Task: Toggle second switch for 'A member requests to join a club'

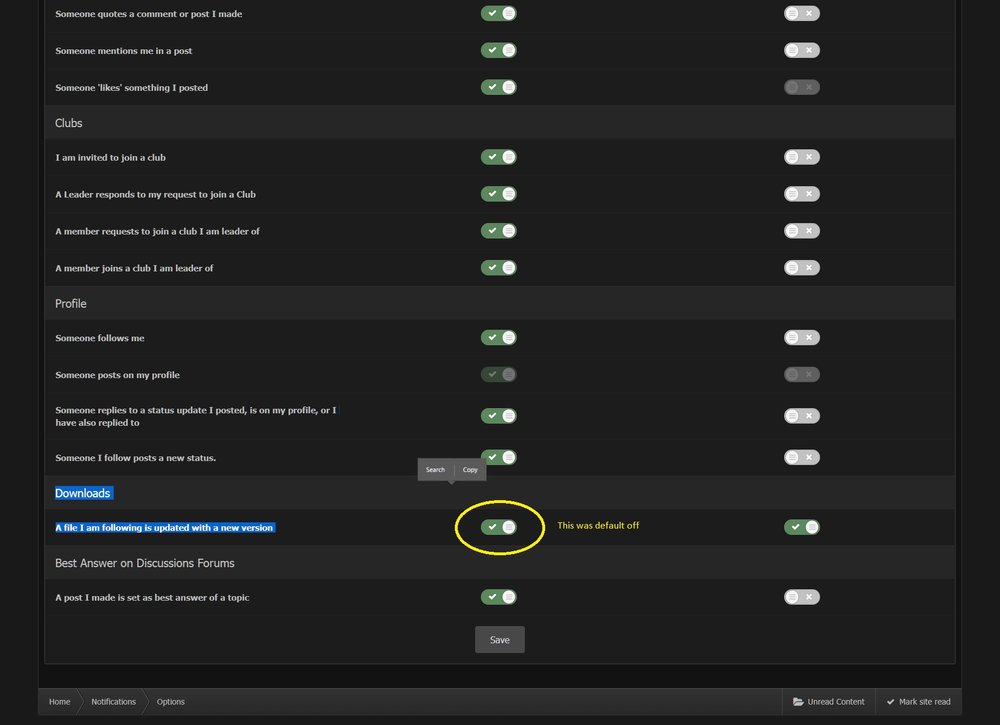Action: point(802,231)
